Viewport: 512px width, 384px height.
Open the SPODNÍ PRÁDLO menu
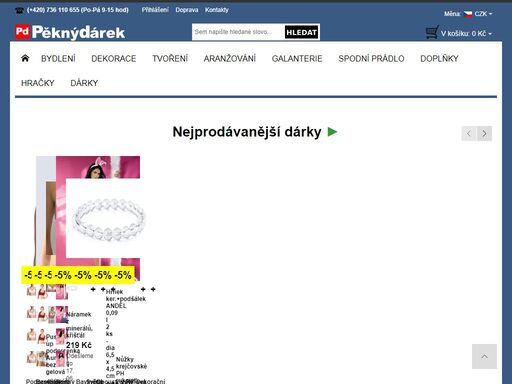point(371,59)
